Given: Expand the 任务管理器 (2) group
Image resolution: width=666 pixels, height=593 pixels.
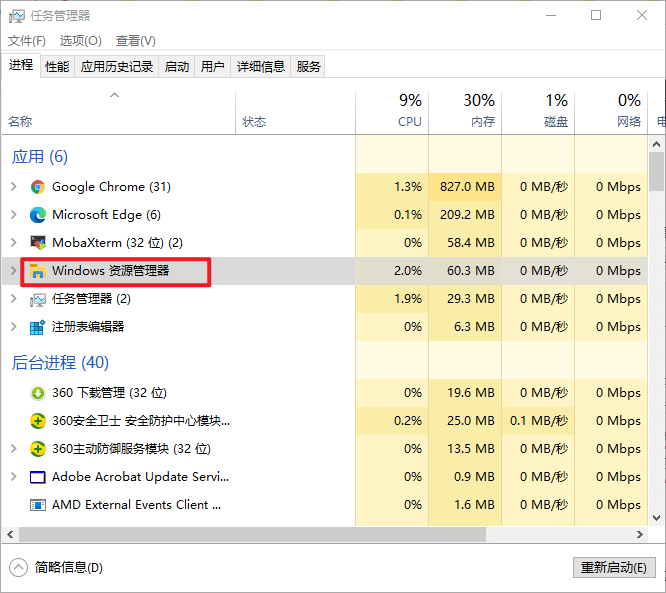Looking at the screenshot, I should click(x=14, y=299).
